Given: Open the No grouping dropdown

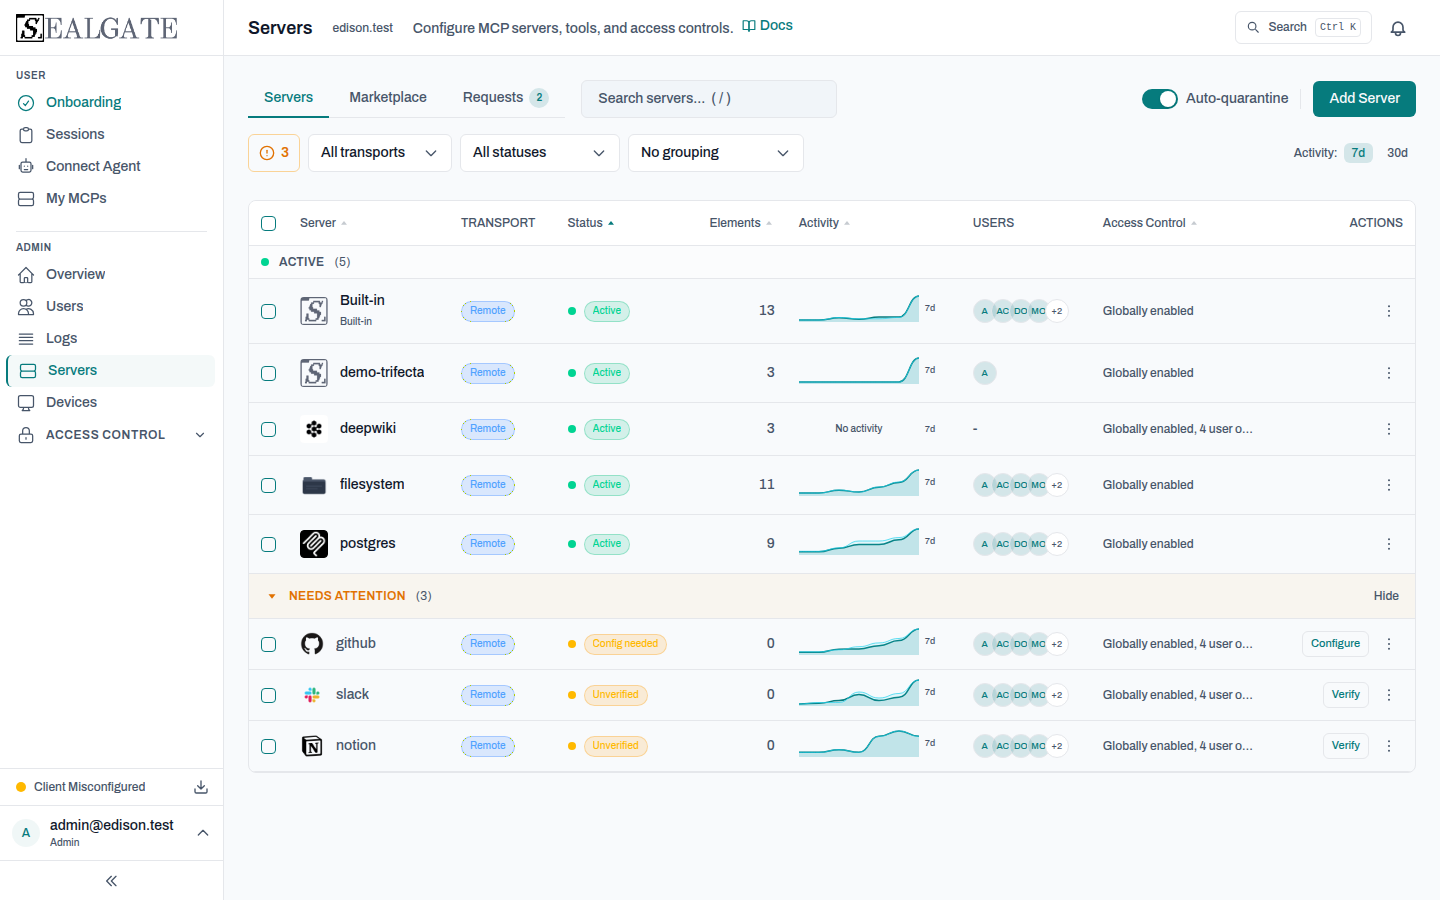Looking at the screenshot, I should [716, 153].
